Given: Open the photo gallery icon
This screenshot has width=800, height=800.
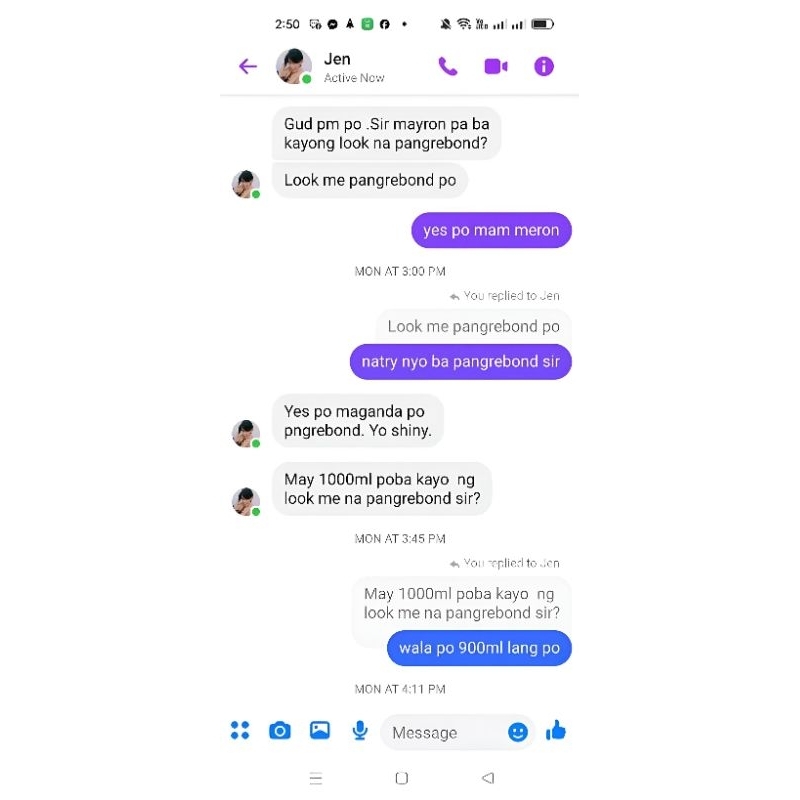Looking at the screenshot, I should [x=320, y=730].
